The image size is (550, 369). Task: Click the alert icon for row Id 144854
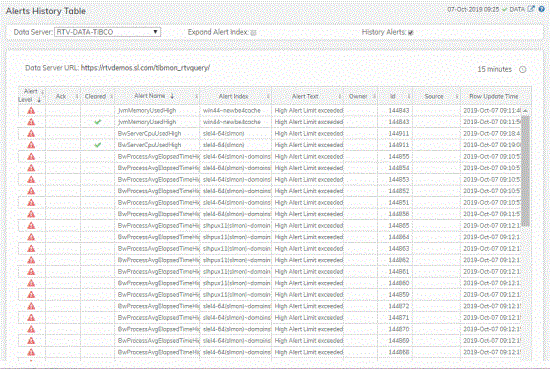(31, 168)
